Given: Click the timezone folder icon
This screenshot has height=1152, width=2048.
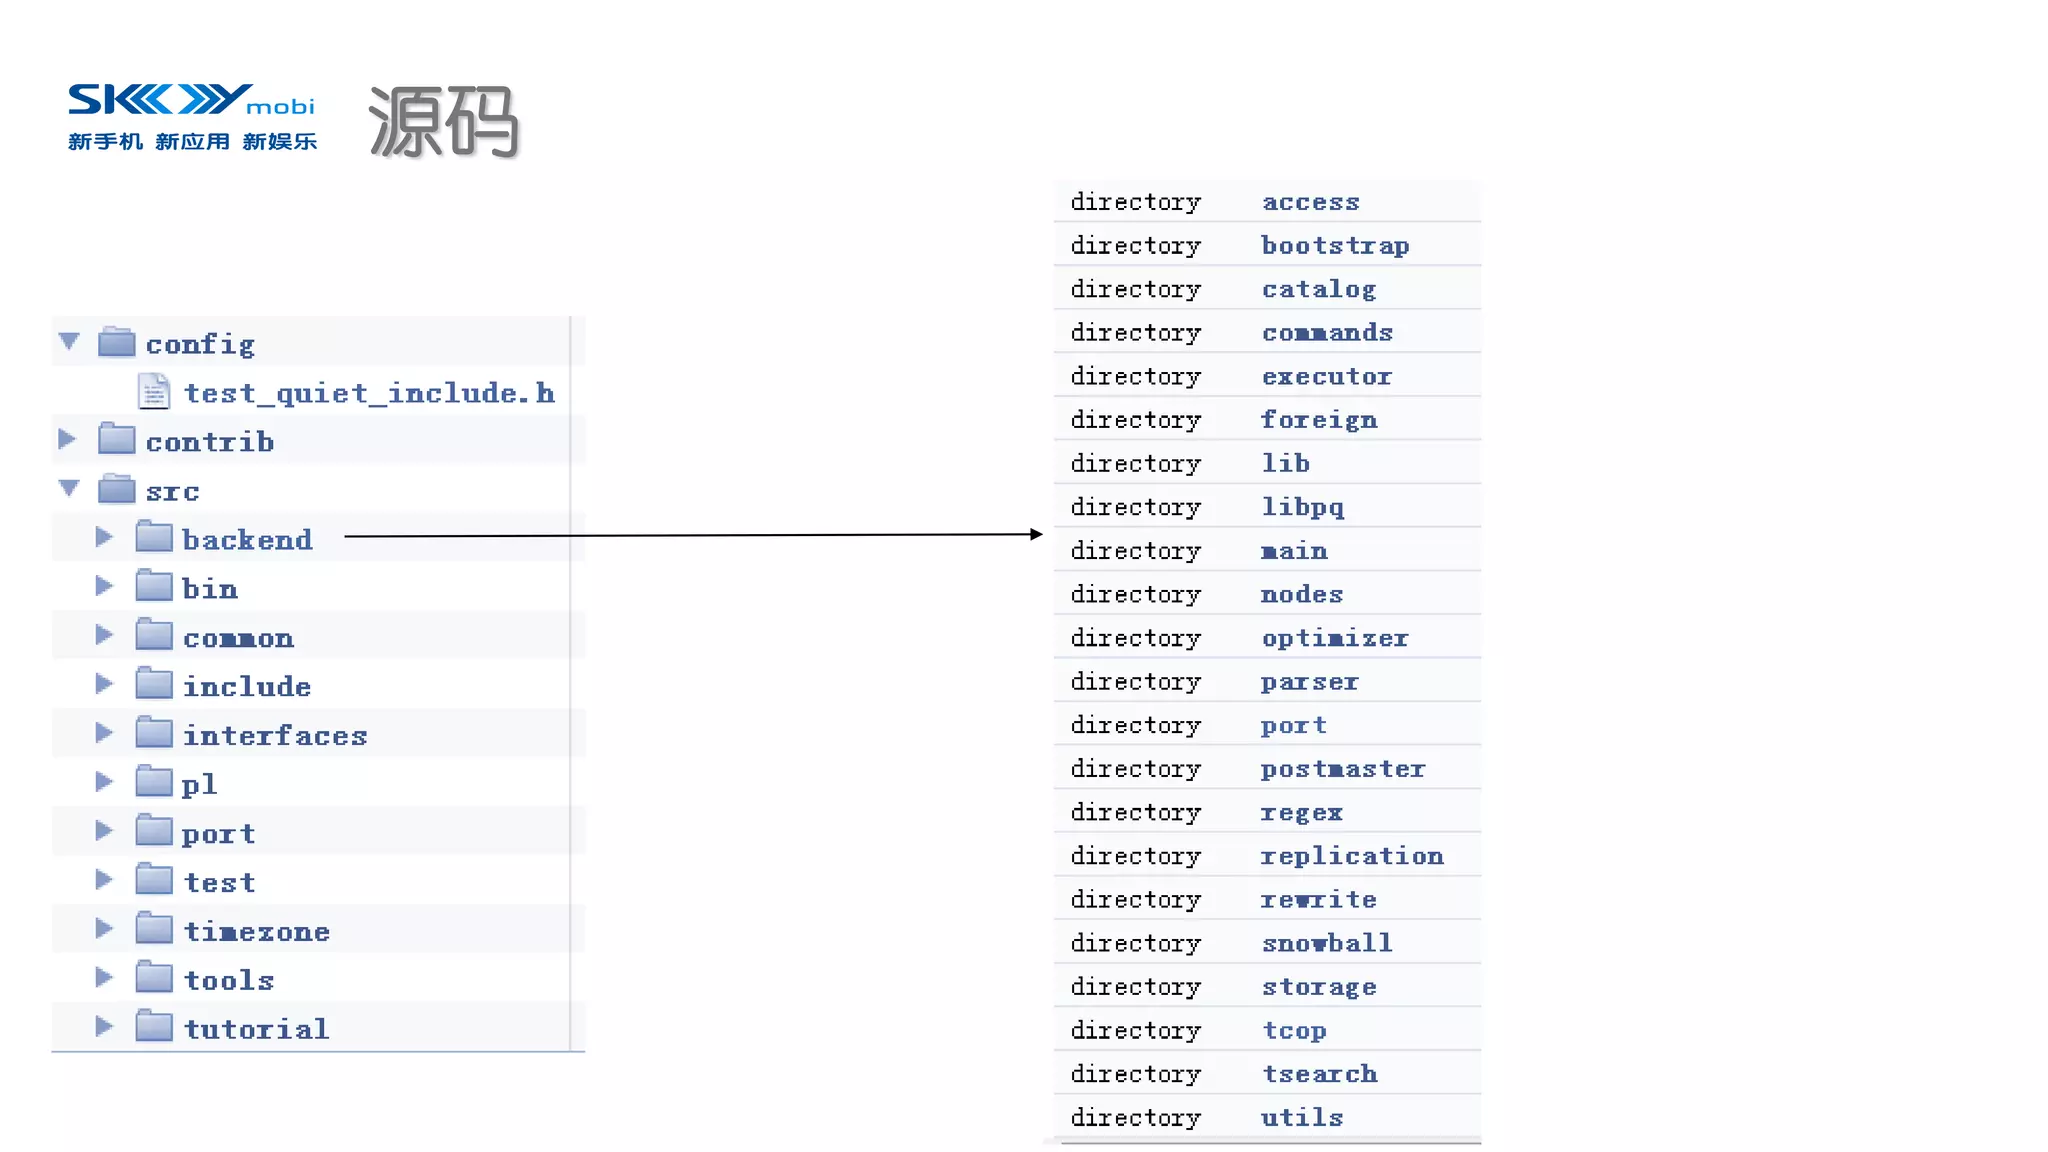Looking at the screenshot, I should coord(154,930).
